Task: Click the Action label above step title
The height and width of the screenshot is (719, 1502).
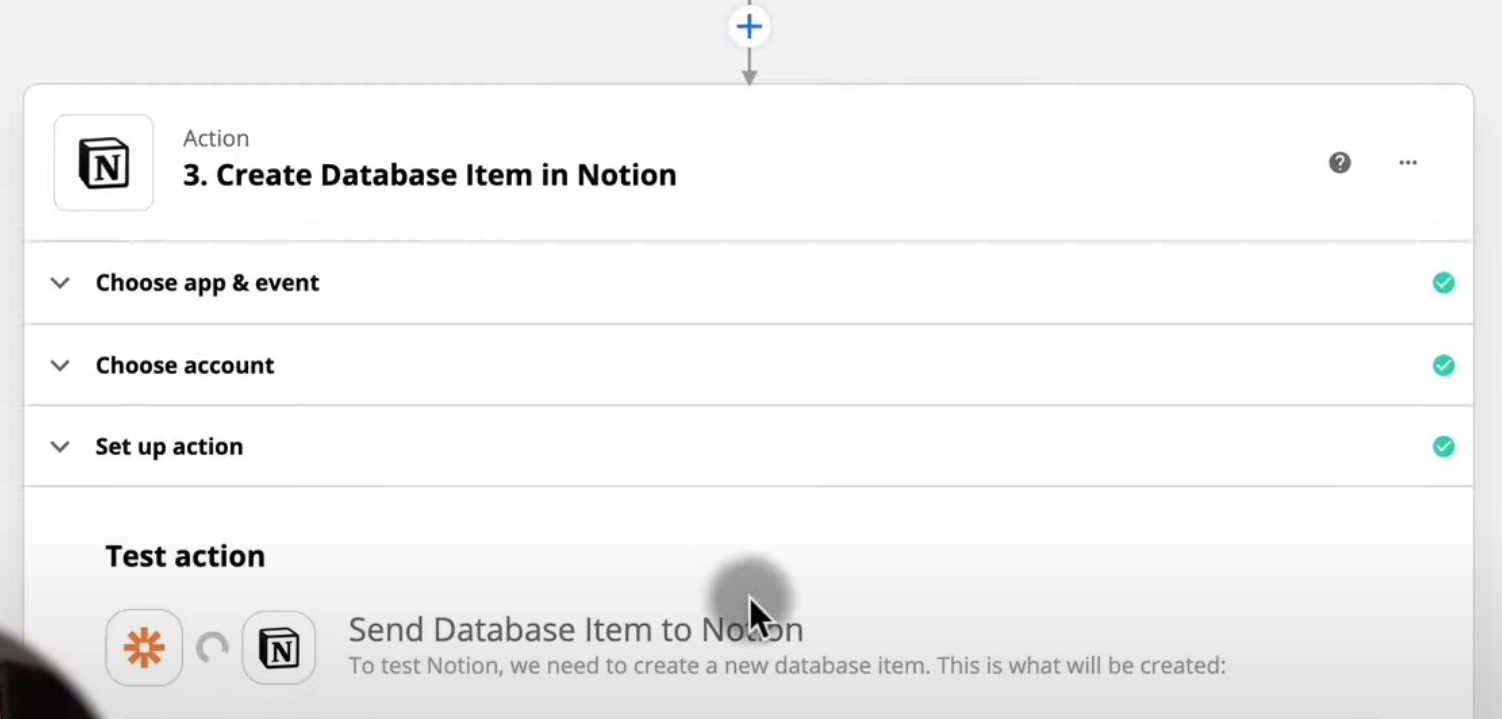Action: [216, 138]
